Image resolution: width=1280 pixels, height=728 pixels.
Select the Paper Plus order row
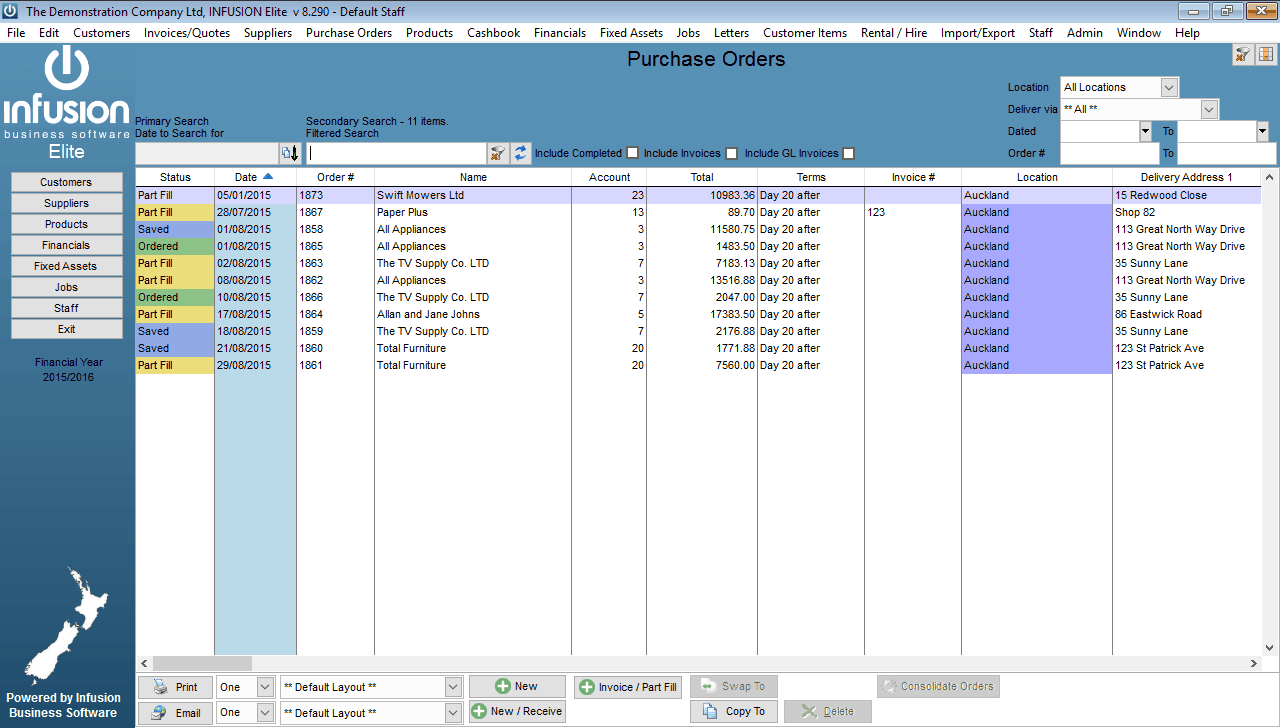point(698,212)
